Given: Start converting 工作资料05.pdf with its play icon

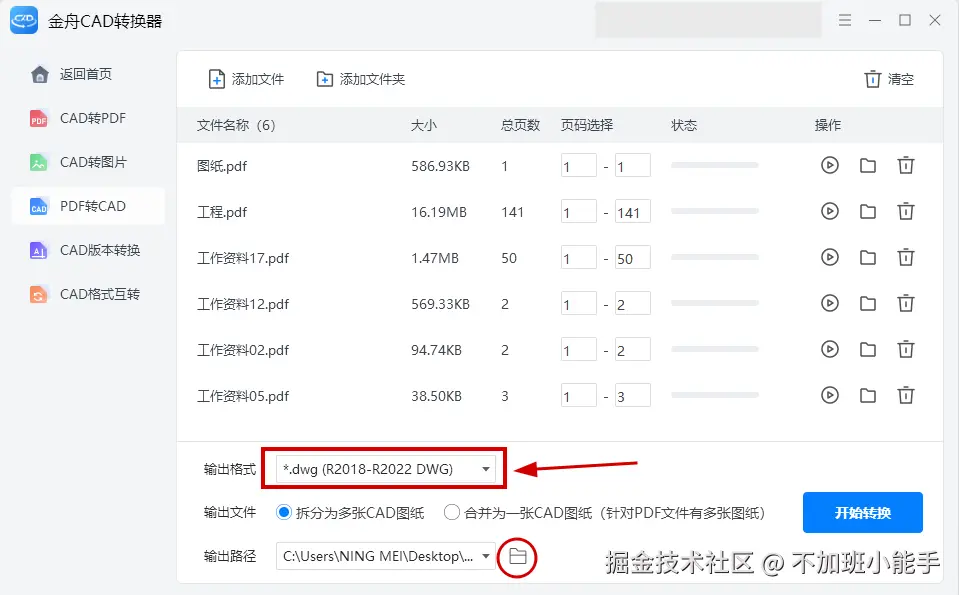Looking at the screenshot, I should click(x=829, y=395).
